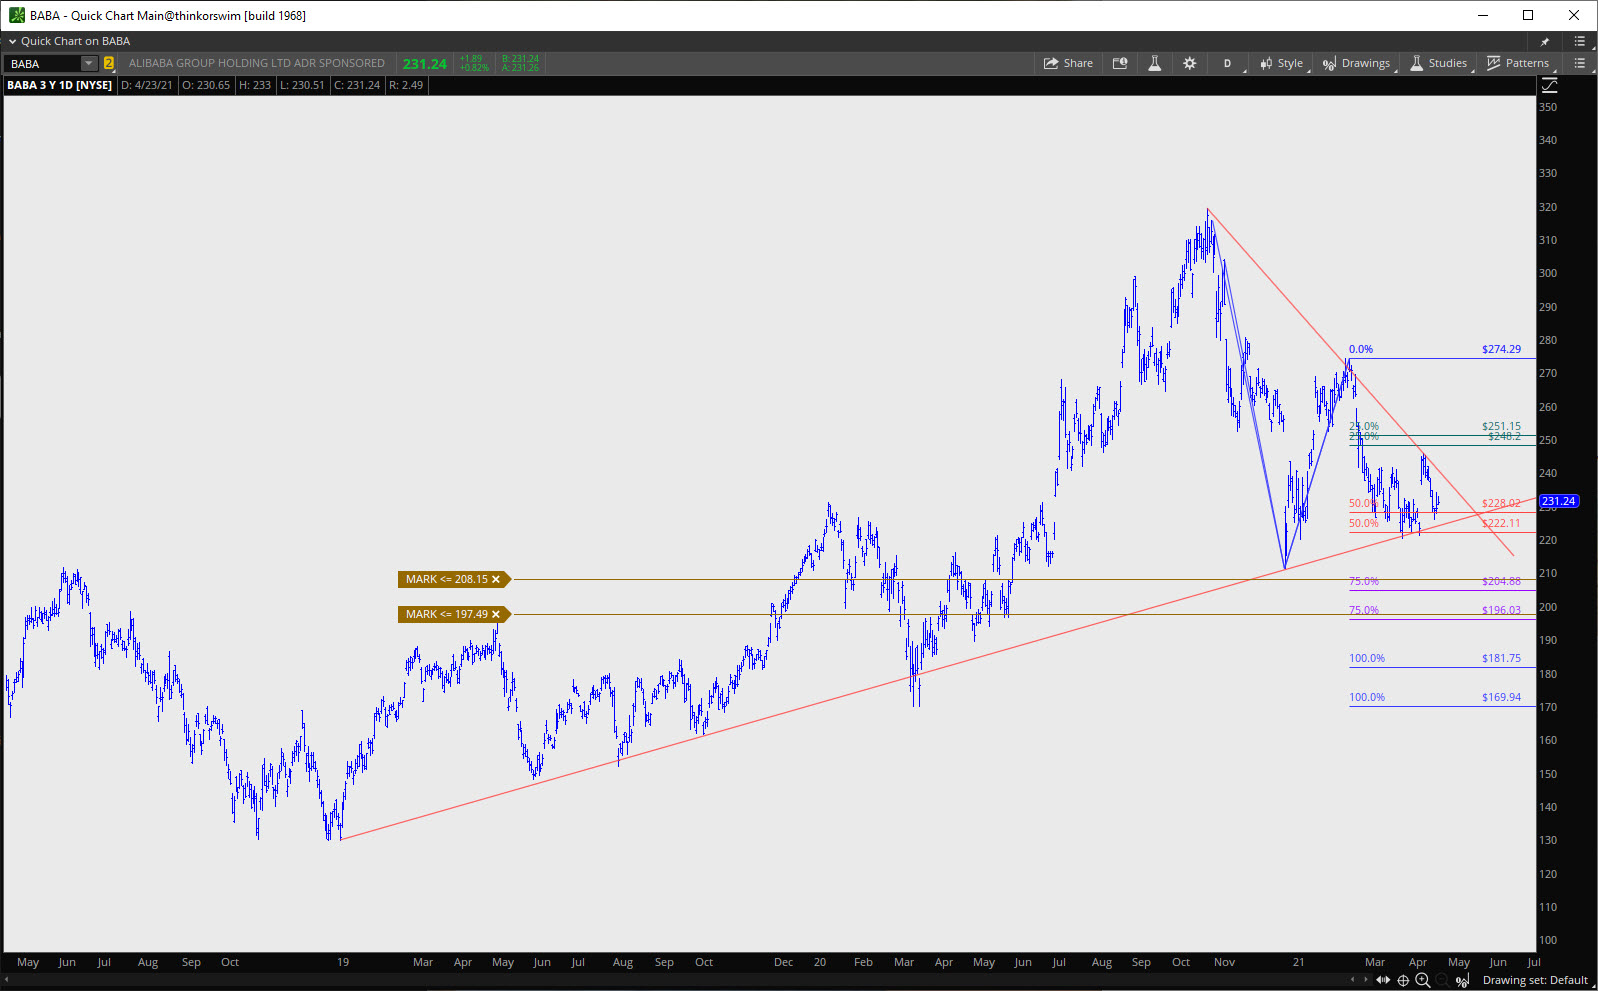Click the expand/compress time axis icon
The width and height of the screenshot is (1598, 991).
click(1383, 980)
